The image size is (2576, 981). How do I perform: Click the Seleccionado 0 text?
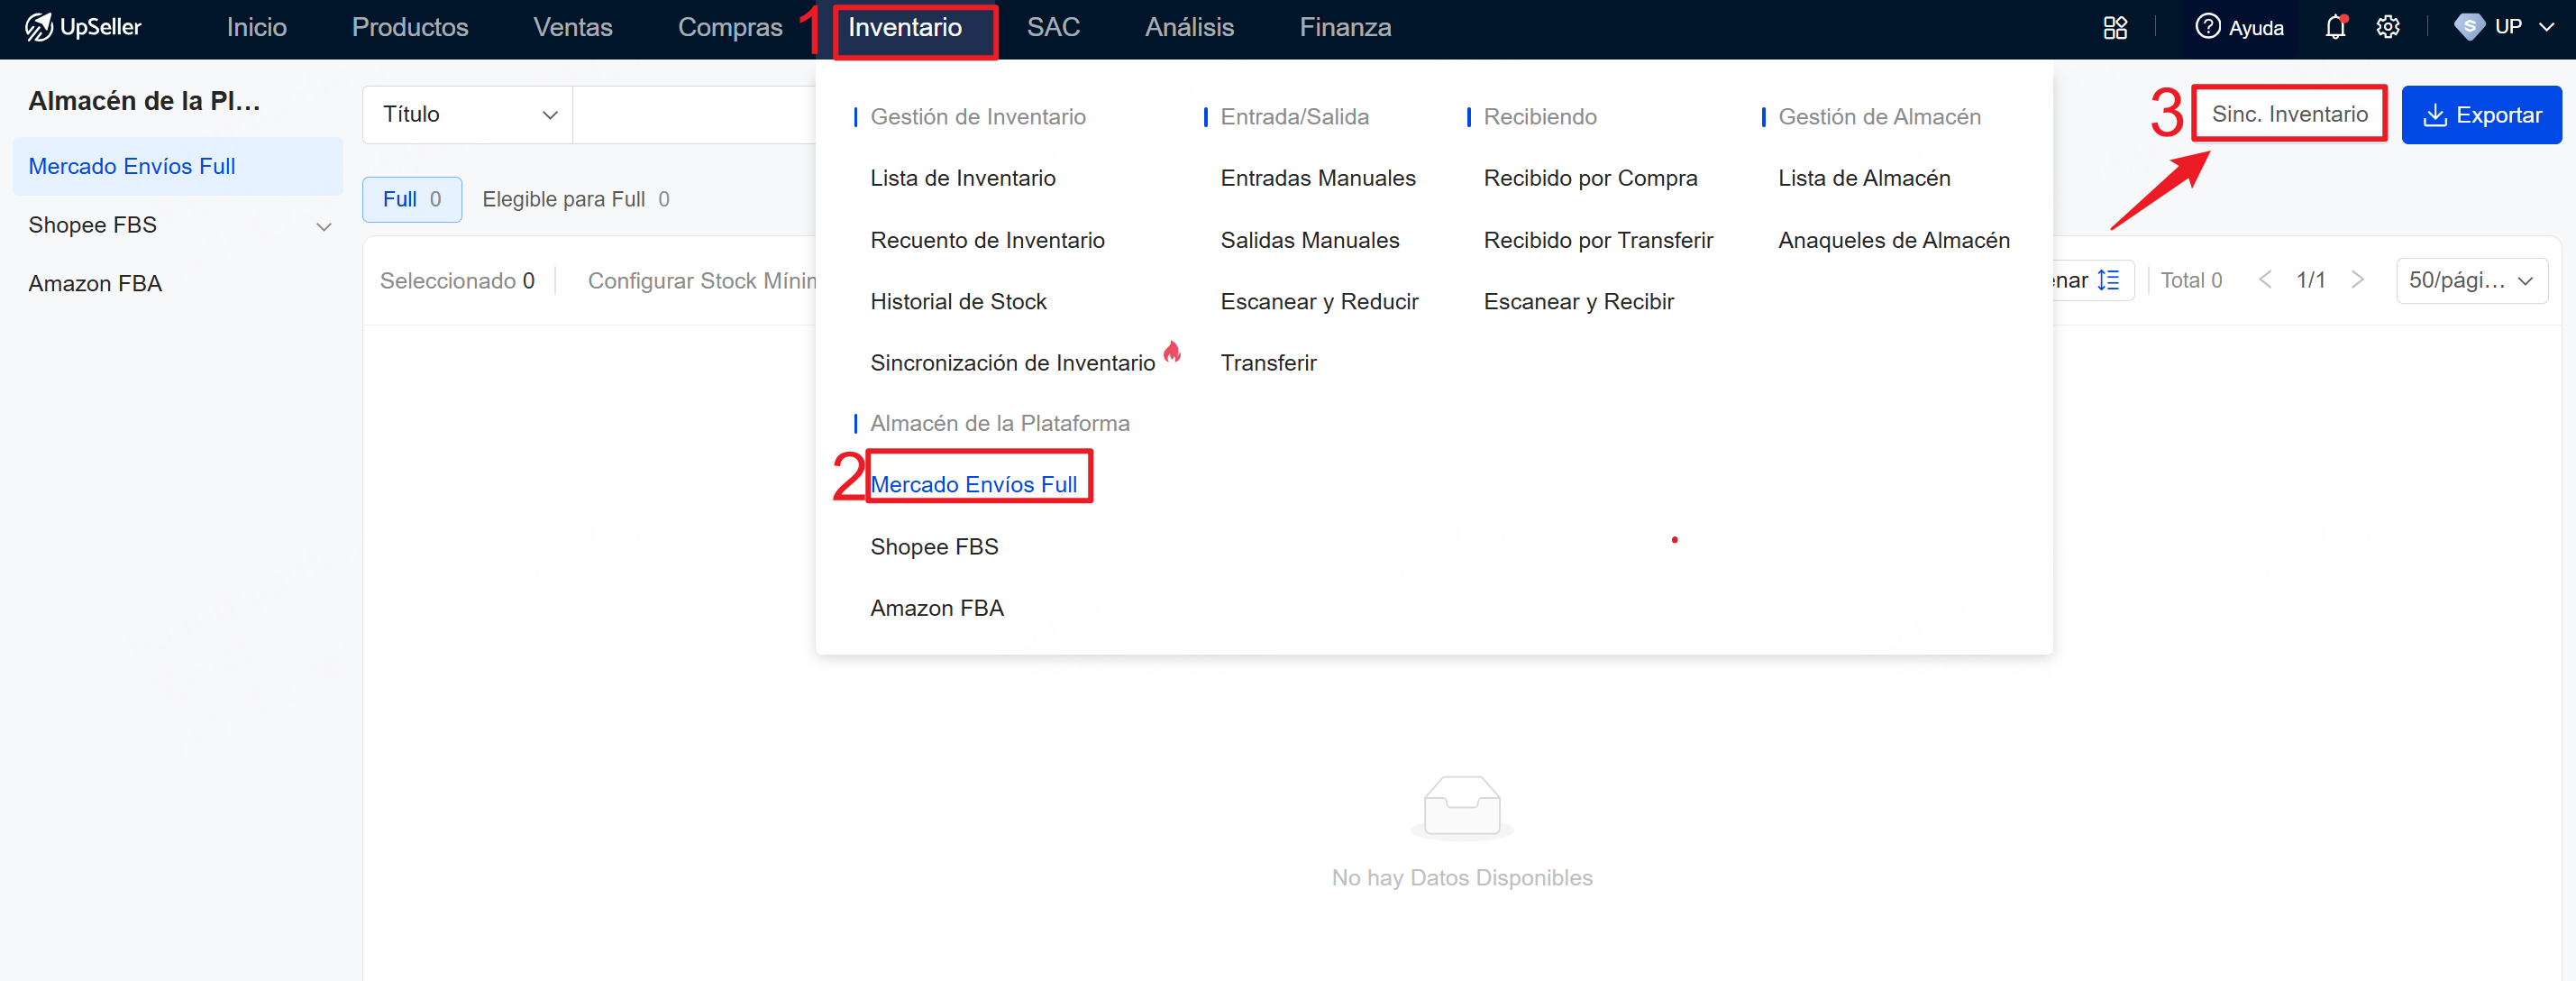457,281
